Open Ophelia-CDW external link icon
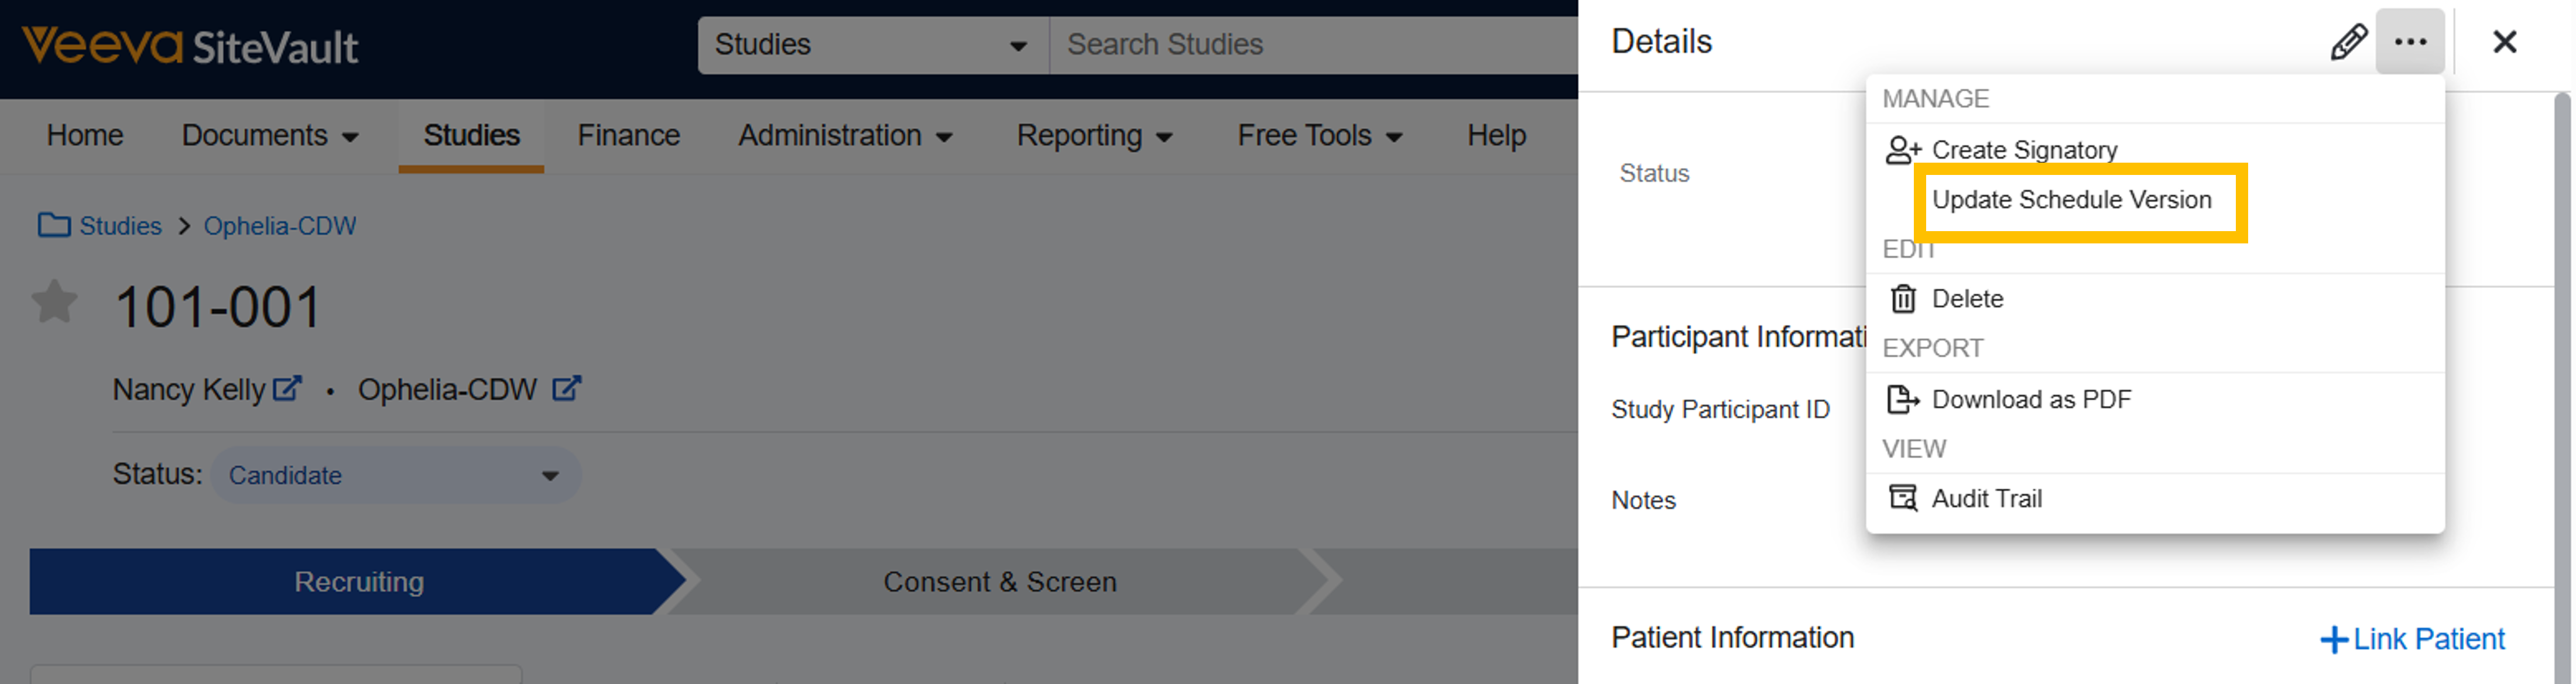Viewport: 2576px width, 684px height. [567, 388]
